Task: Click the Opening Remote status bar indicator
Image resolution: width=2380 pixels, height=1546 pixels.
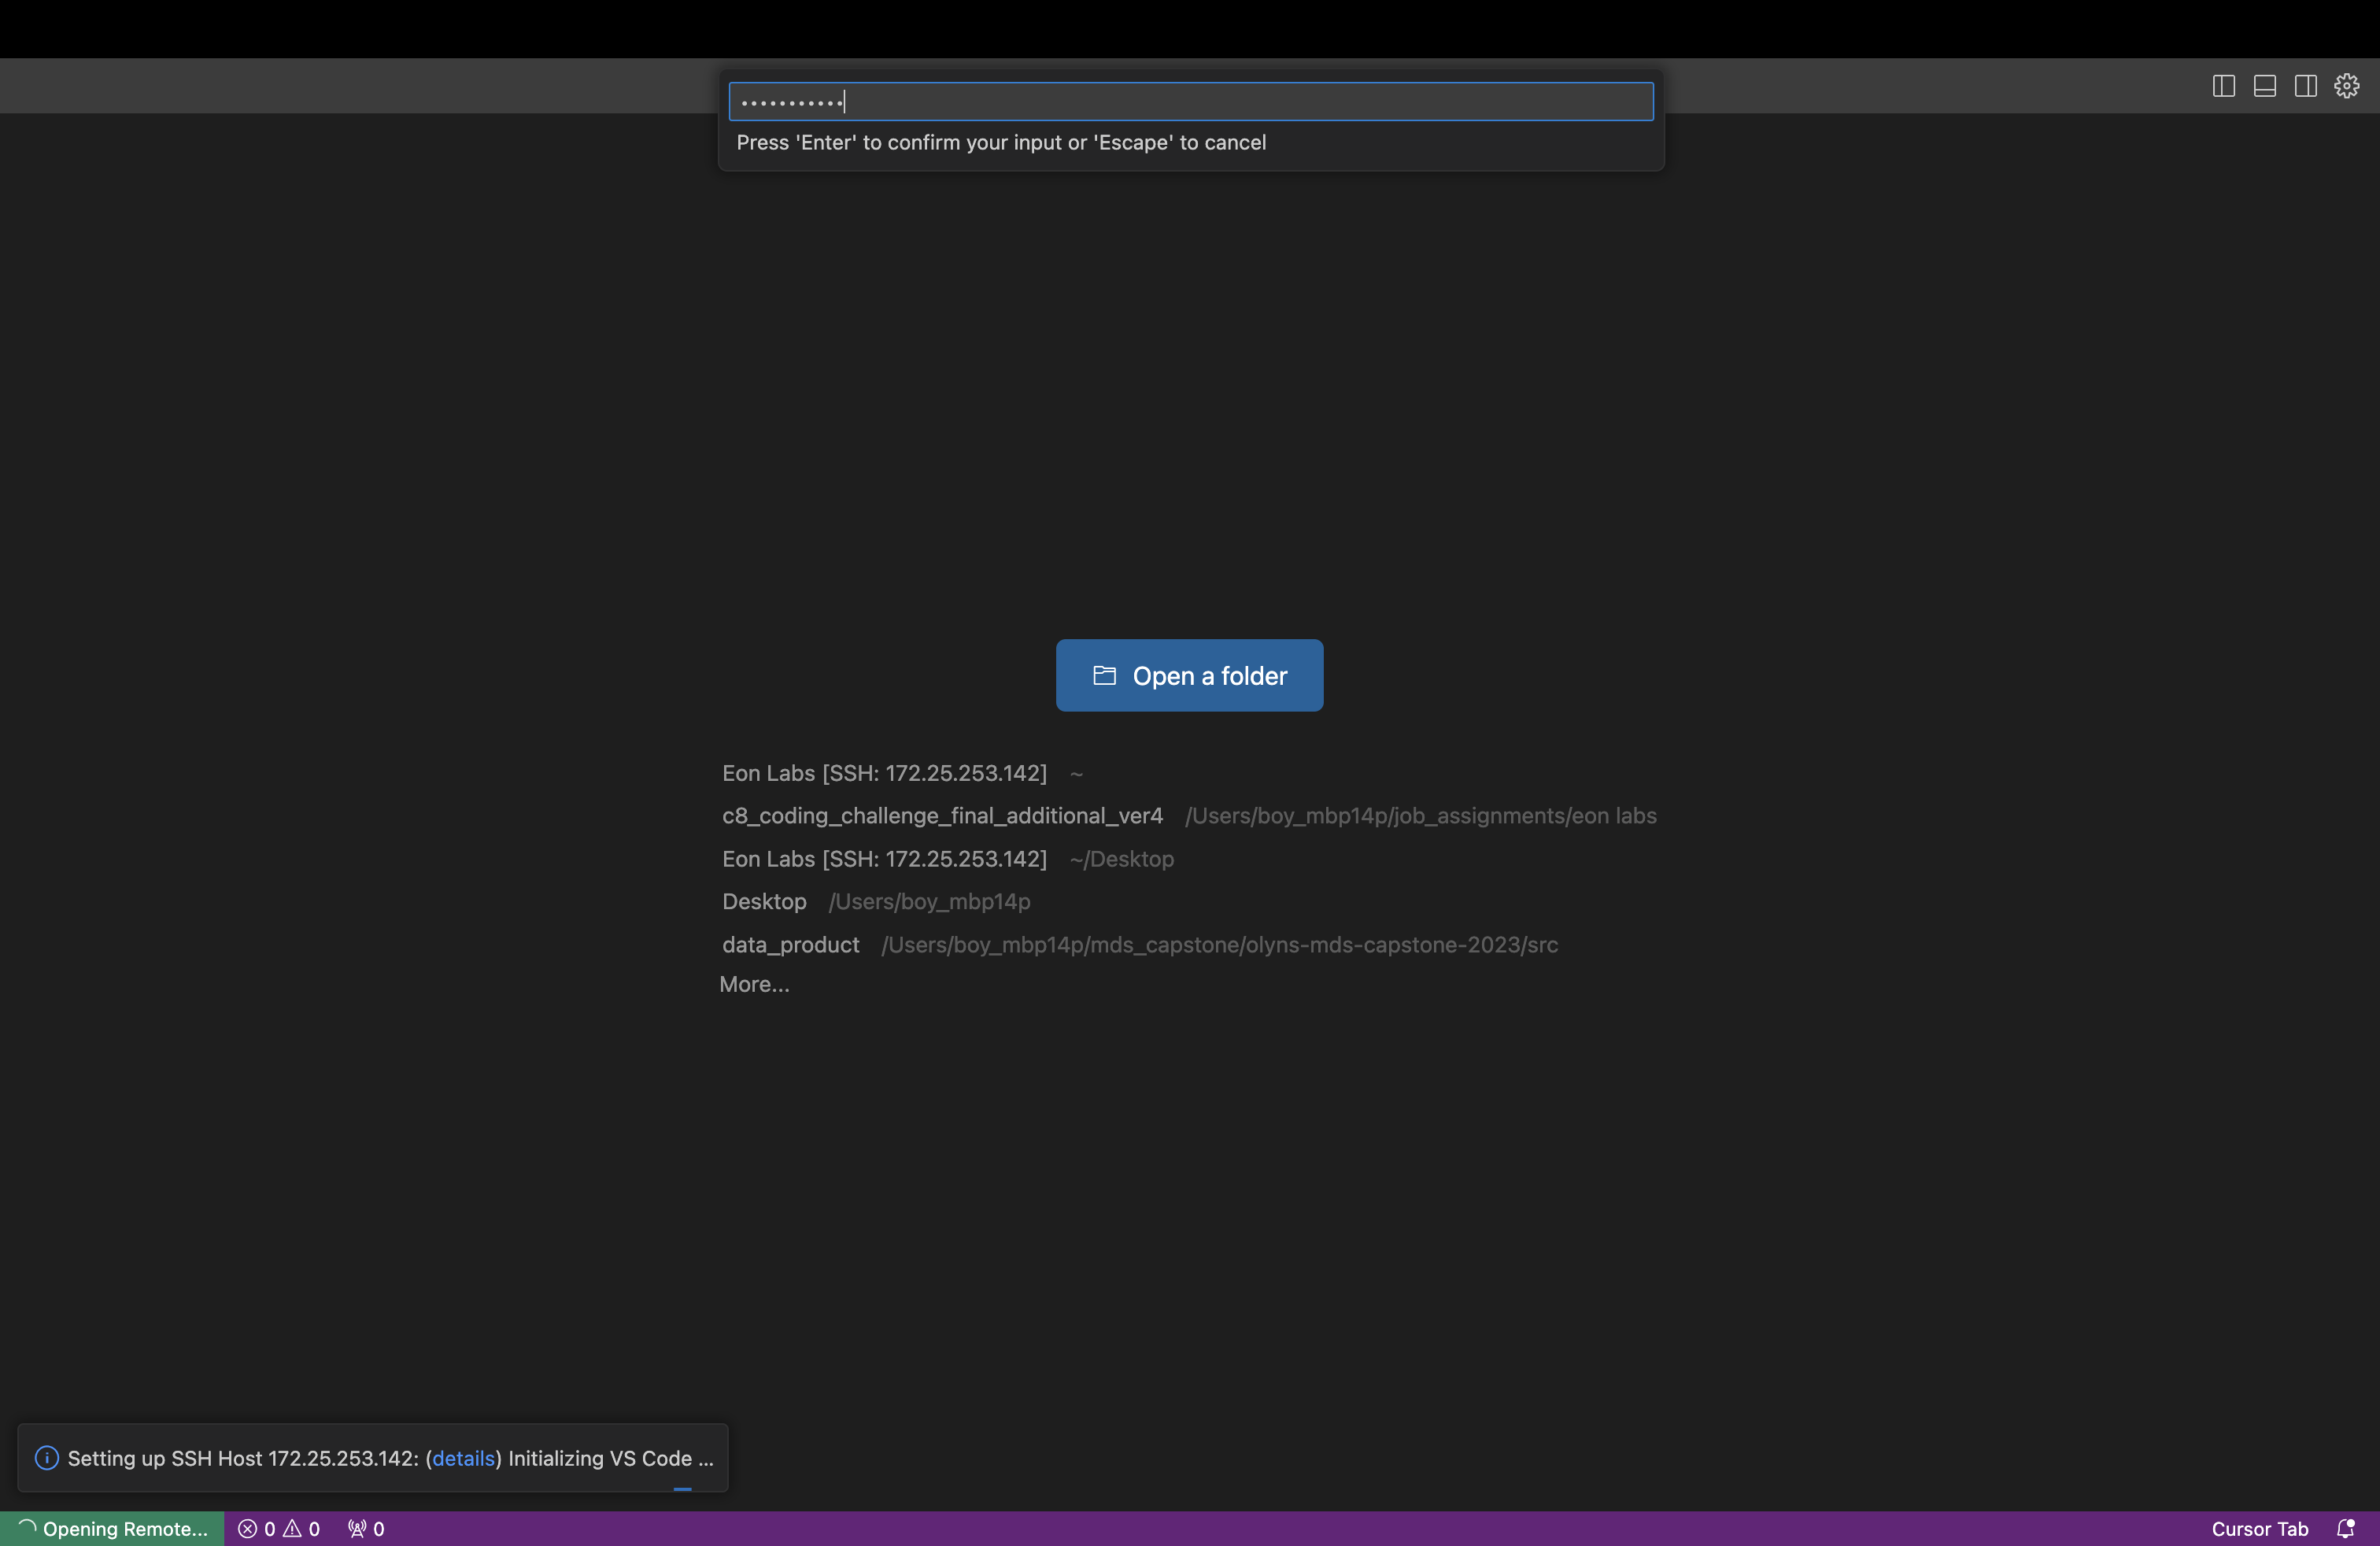Action: click(x=112, y=1529)
